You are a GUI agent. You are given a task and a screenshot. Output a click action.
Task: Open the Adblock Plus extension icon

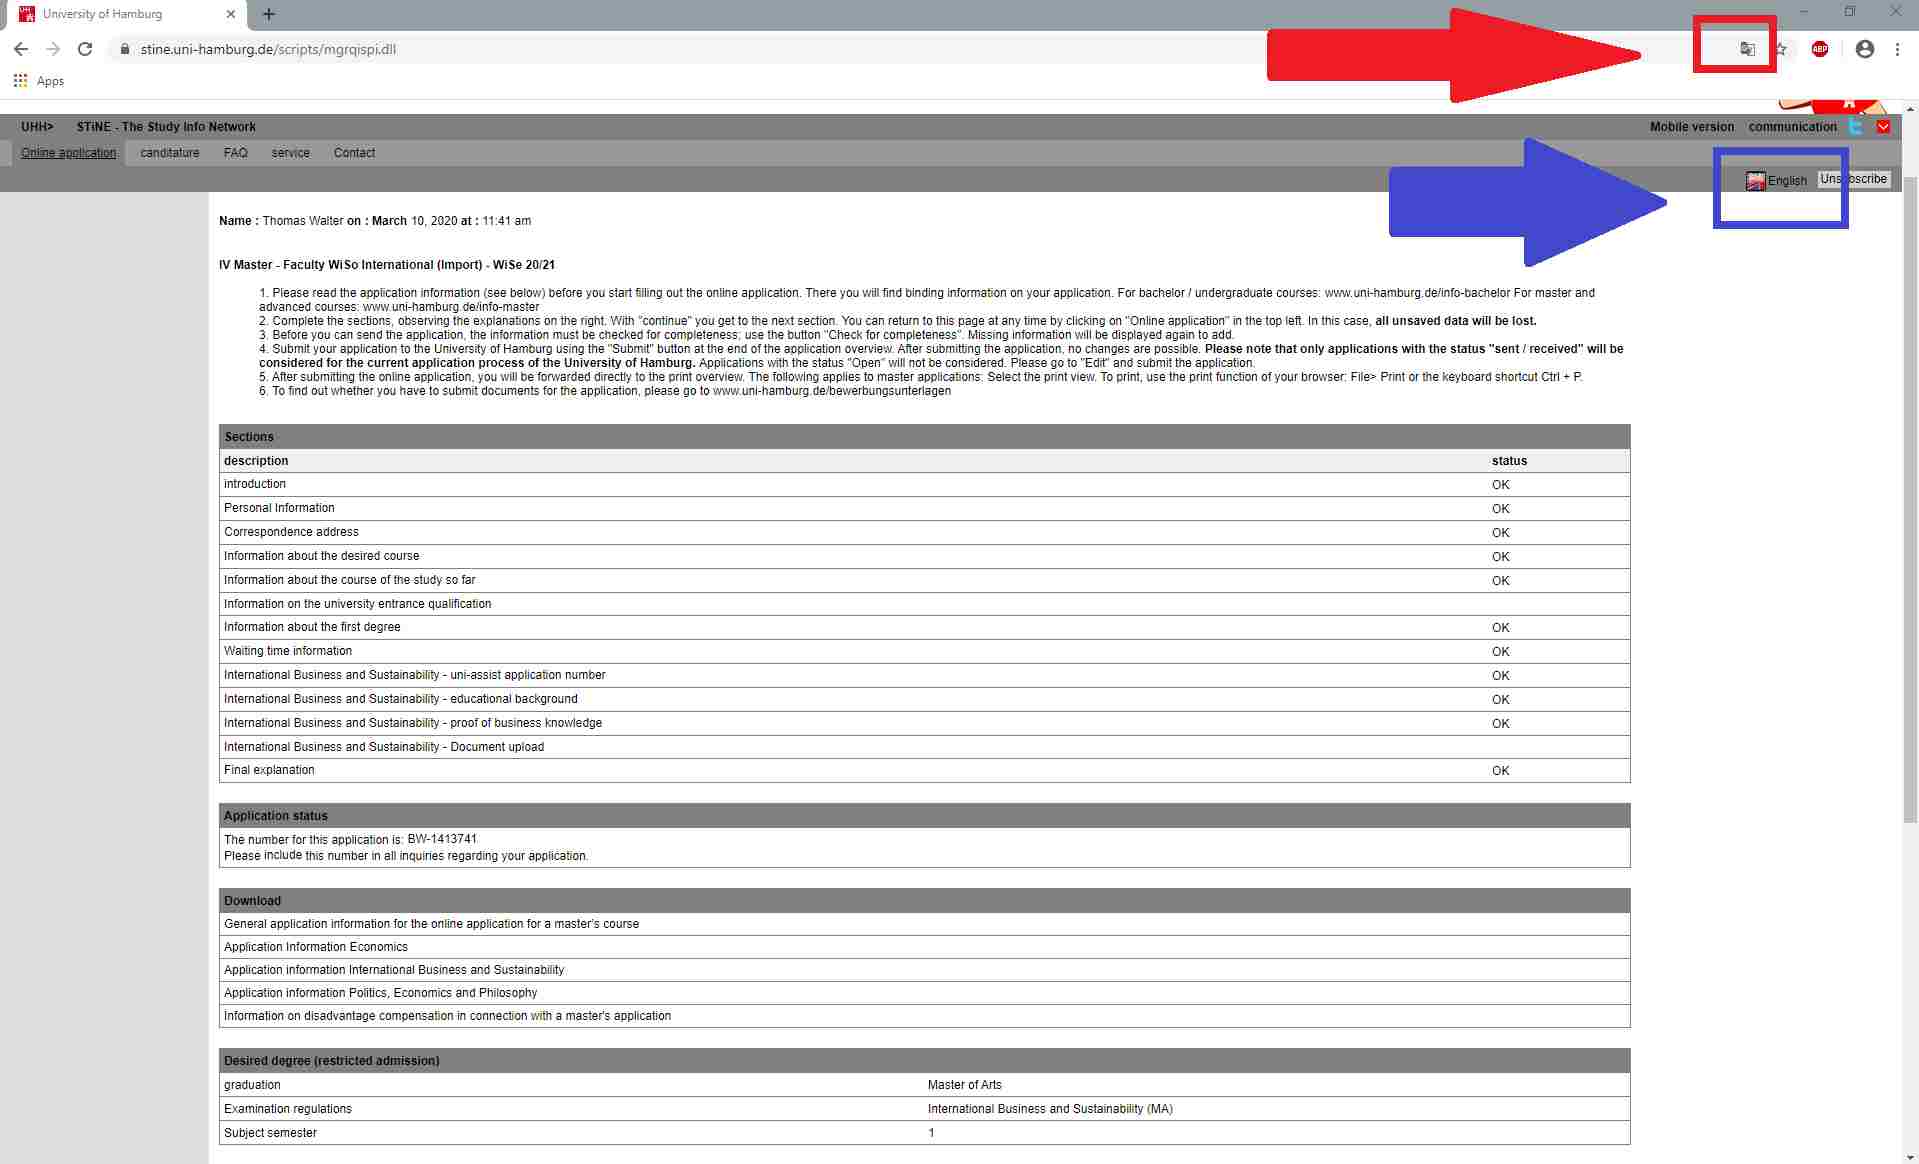(x=1820, y=49)
